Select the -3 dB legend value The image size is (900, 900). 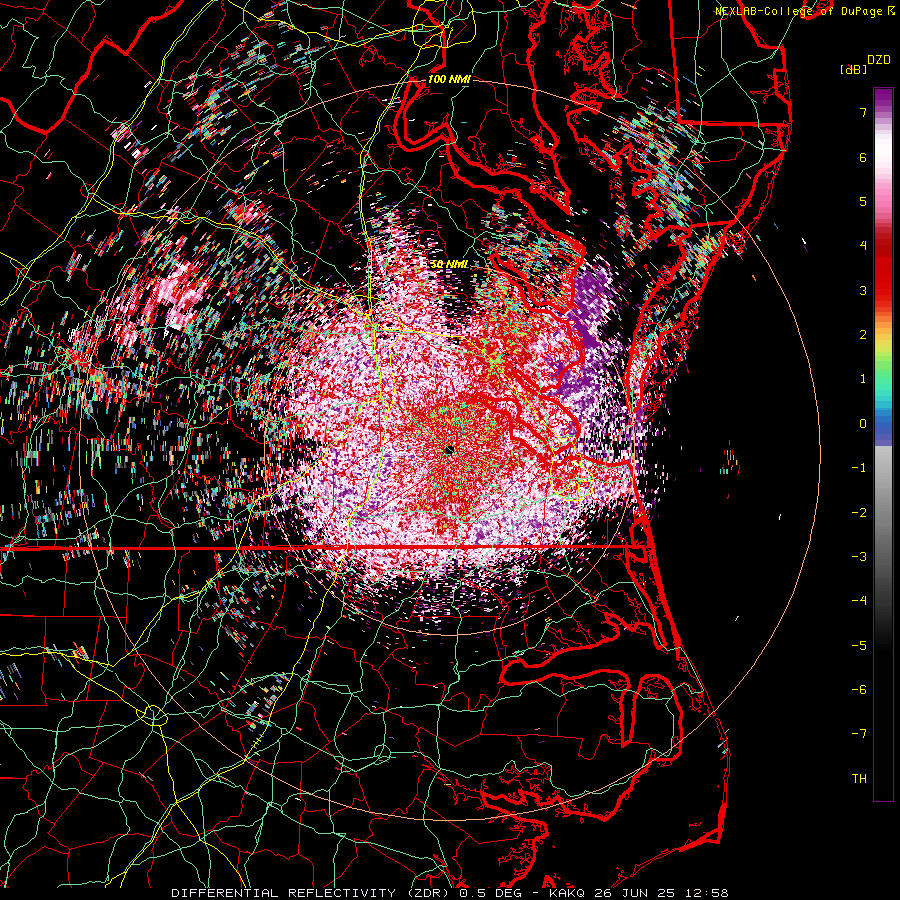coord(859,557)
